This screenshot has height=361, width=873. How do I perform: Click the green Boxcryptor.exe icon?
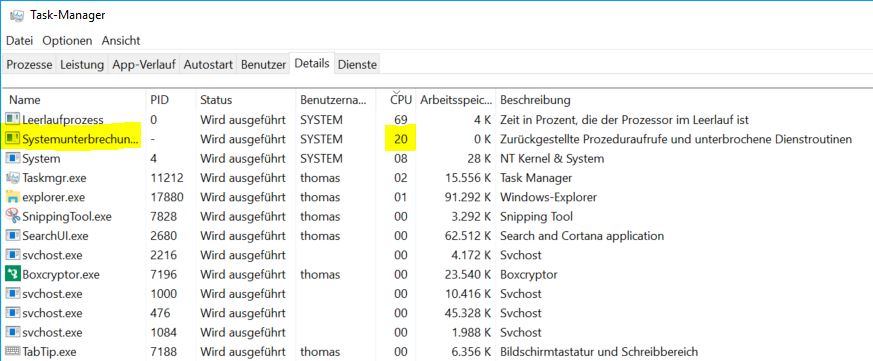coord(12,274)
